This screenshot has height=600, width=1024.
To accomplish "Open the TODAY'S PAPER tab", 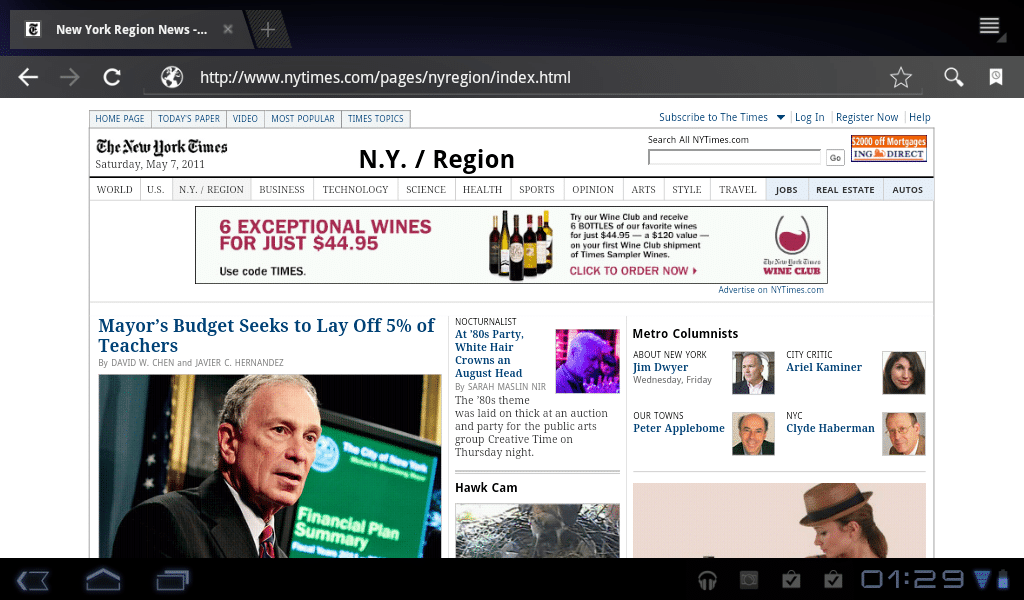I will point(189,119).
